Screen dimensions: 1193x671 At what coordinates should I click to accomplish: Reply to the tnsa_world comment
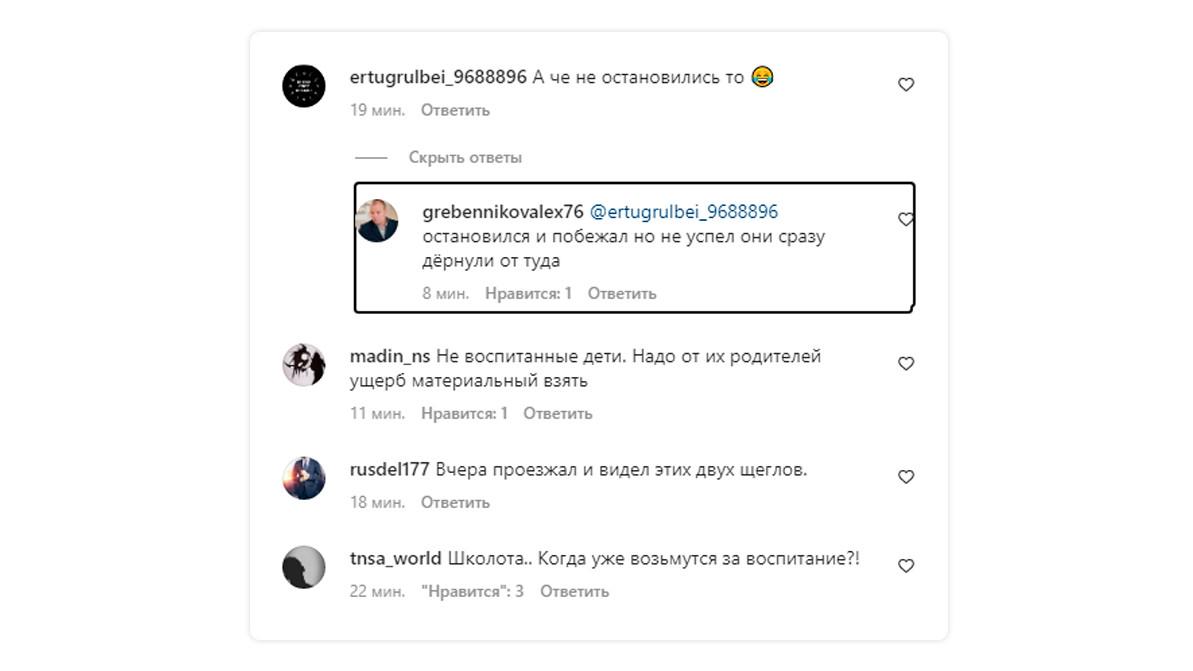click(575, 591)
